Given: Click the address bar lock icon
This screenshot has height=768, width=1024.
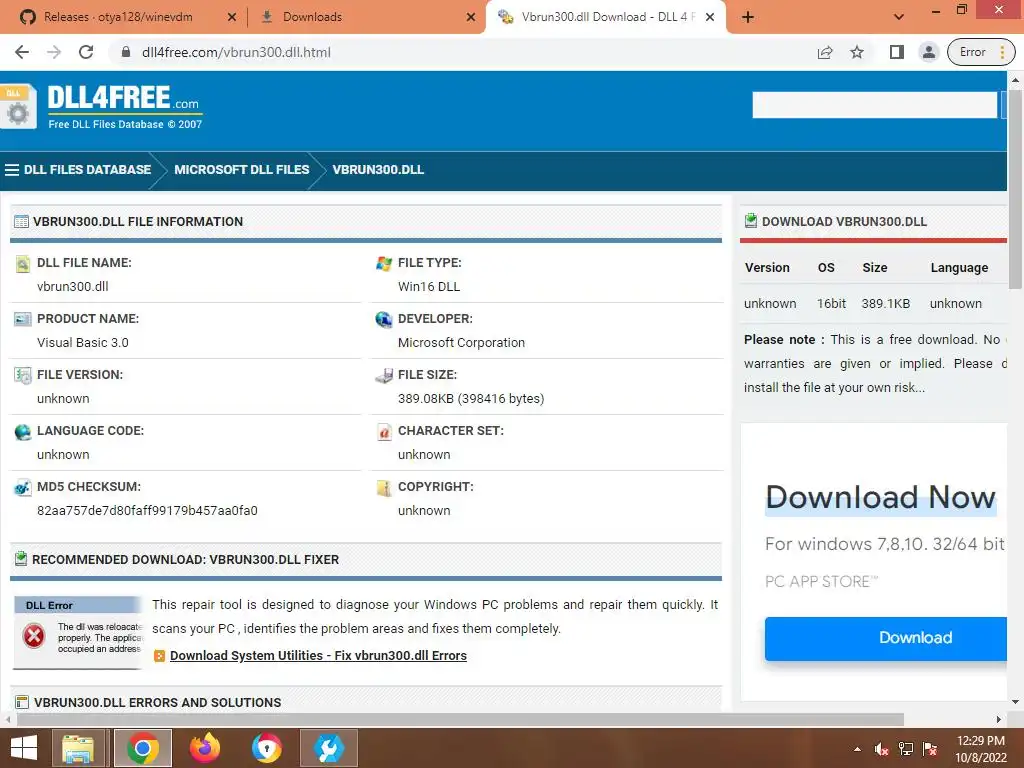Looking at the screenshot, I should (125, 52).
